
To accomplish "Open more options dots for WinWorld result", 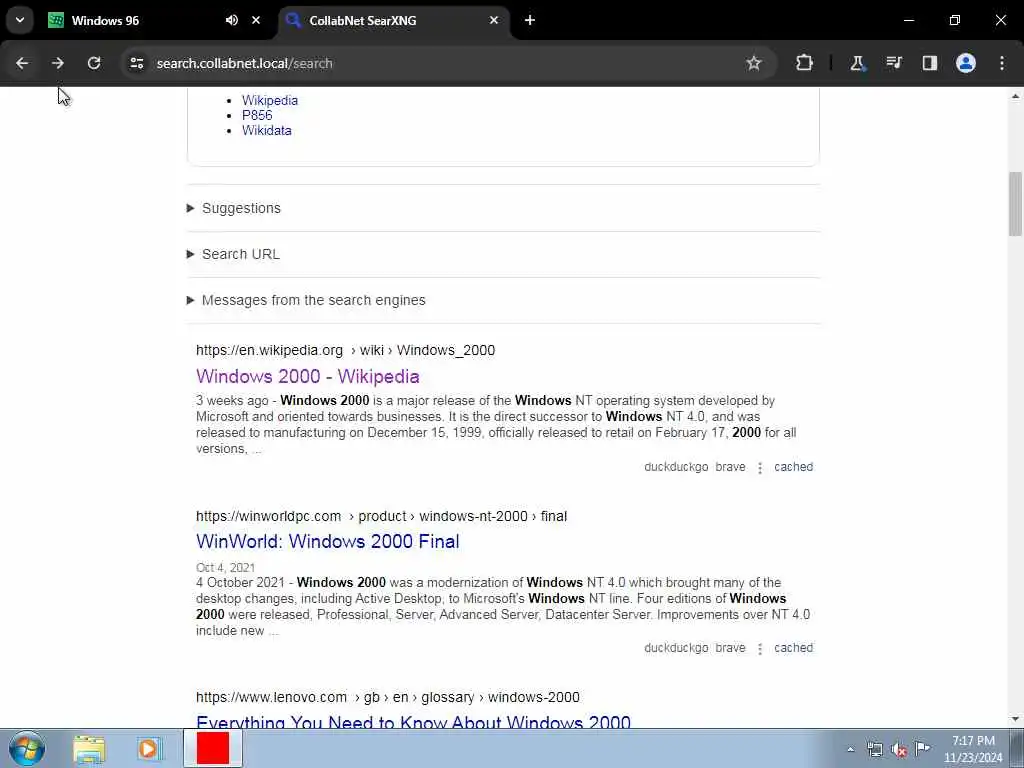I will (760, 648).
